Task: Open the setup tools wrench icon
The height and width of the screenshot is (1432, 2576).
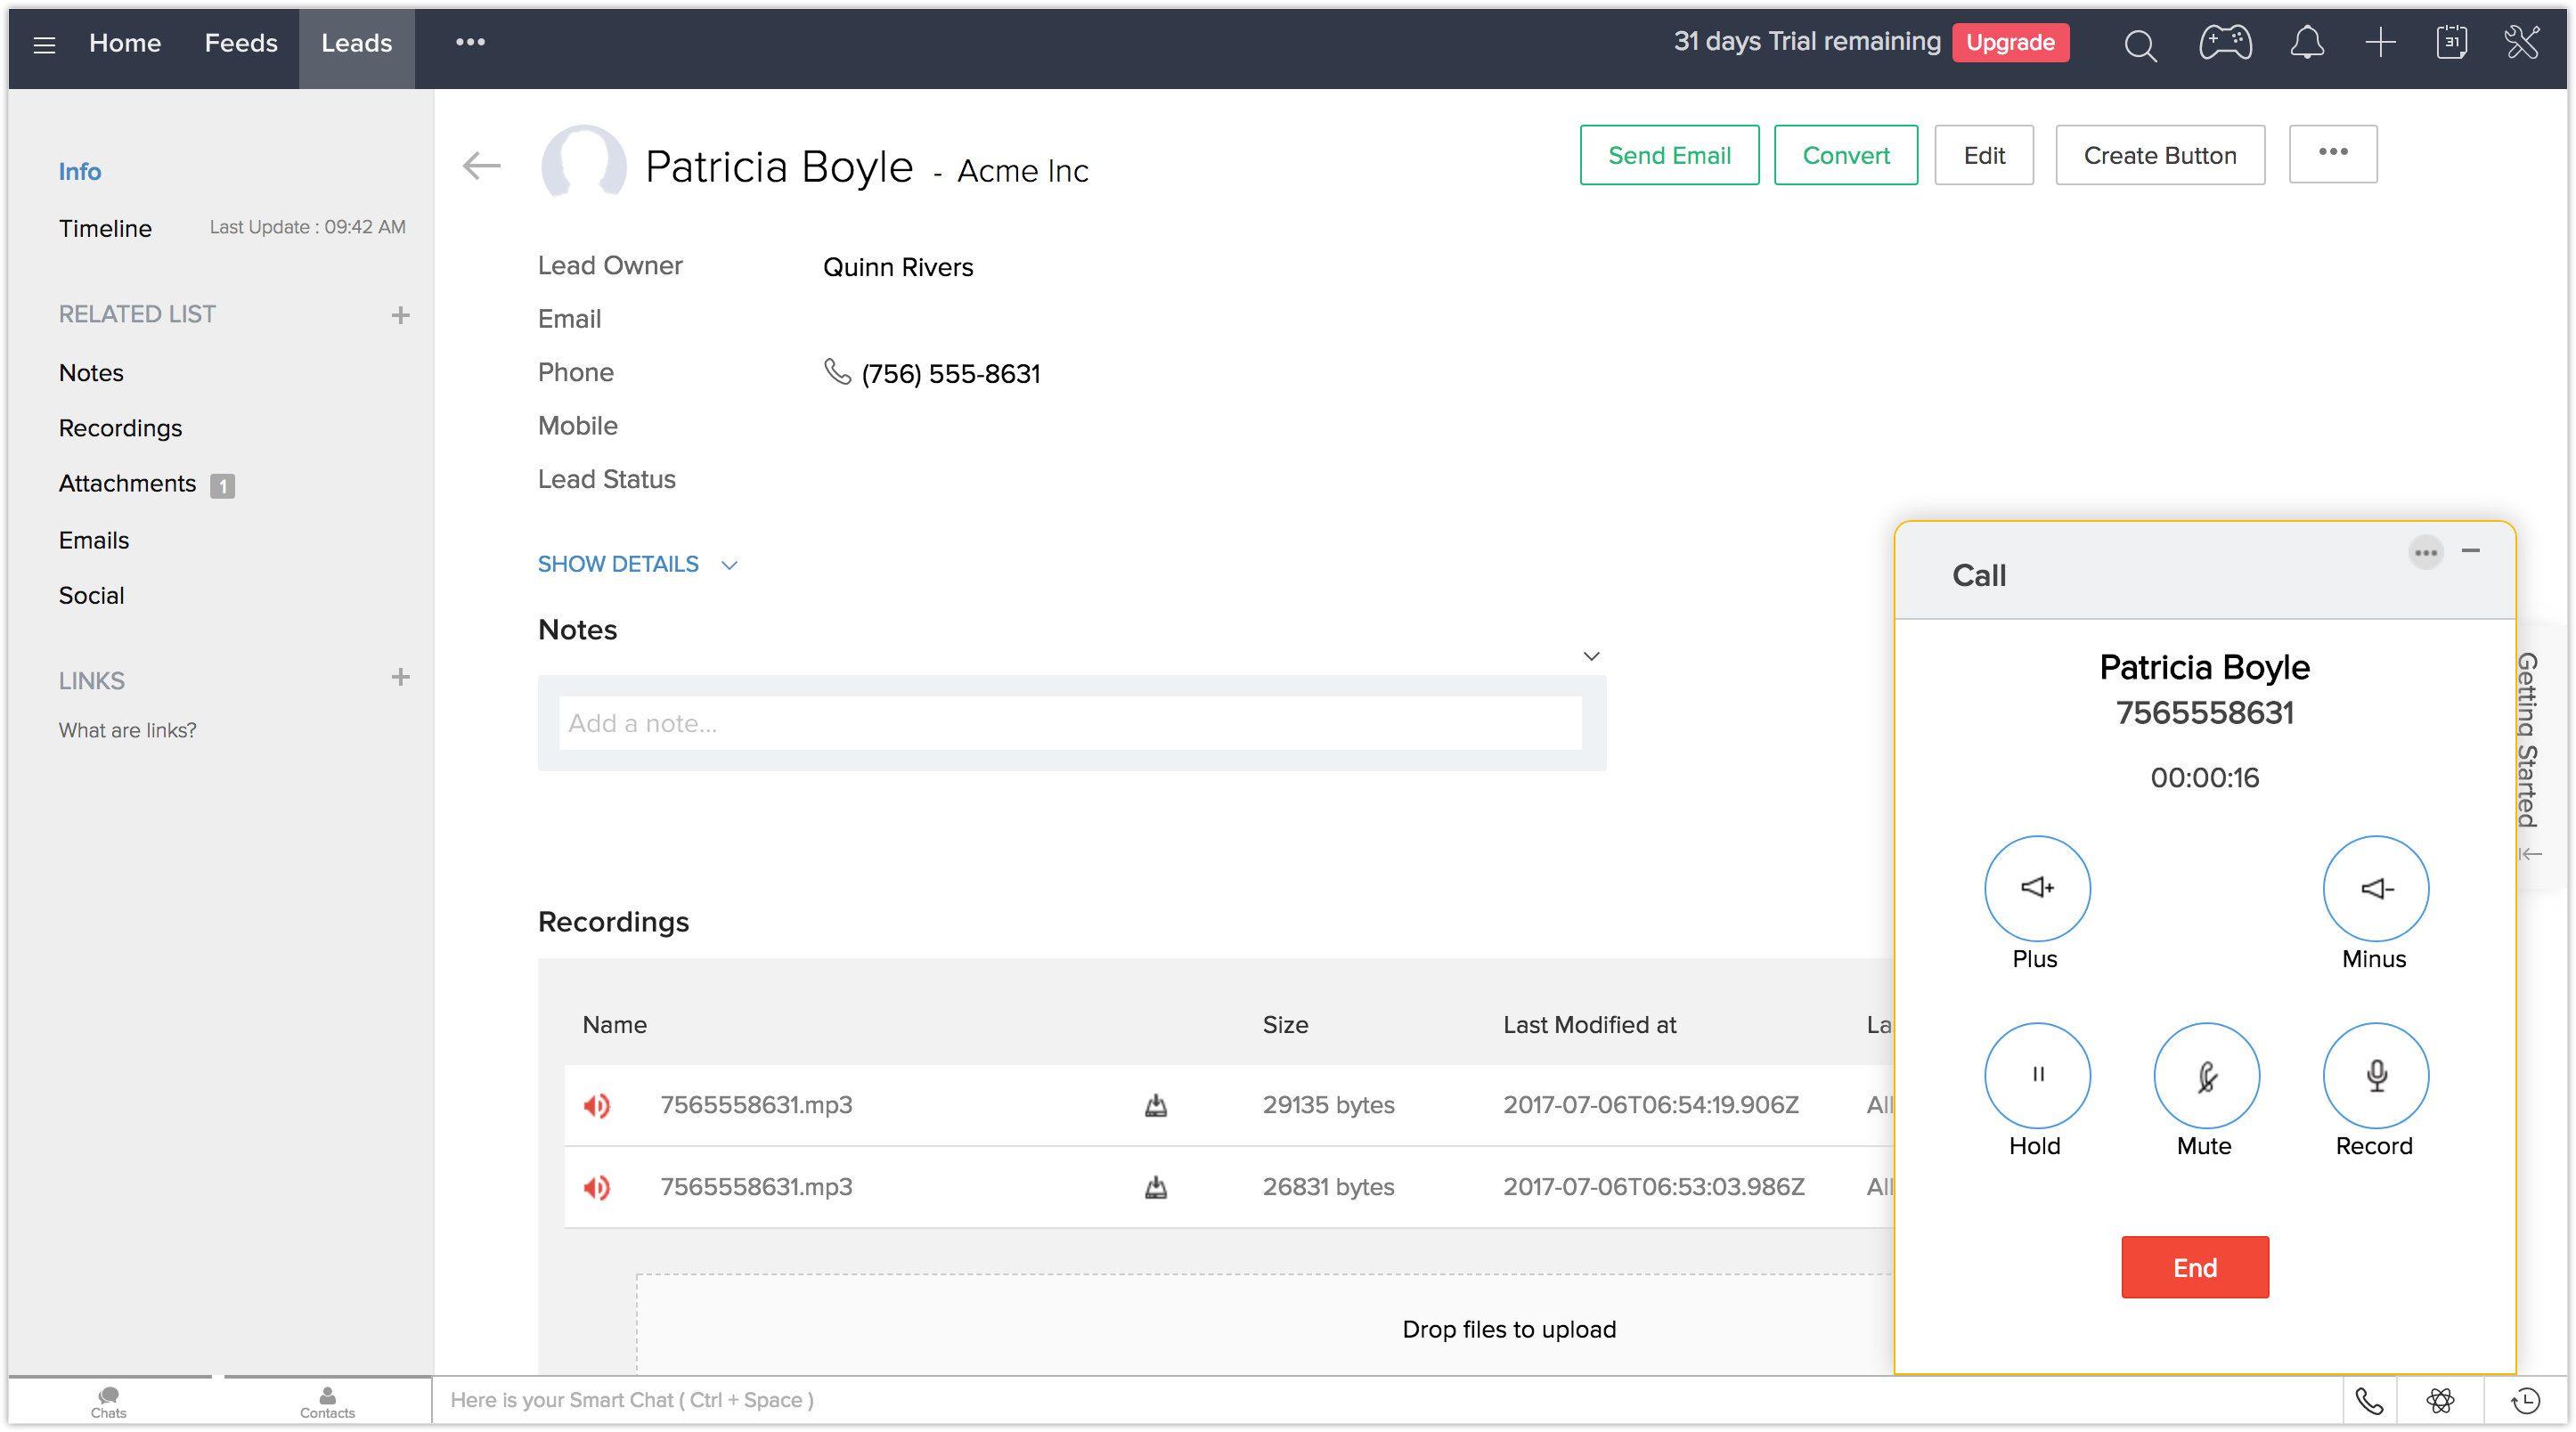Action: click(x=2521, y=43)
